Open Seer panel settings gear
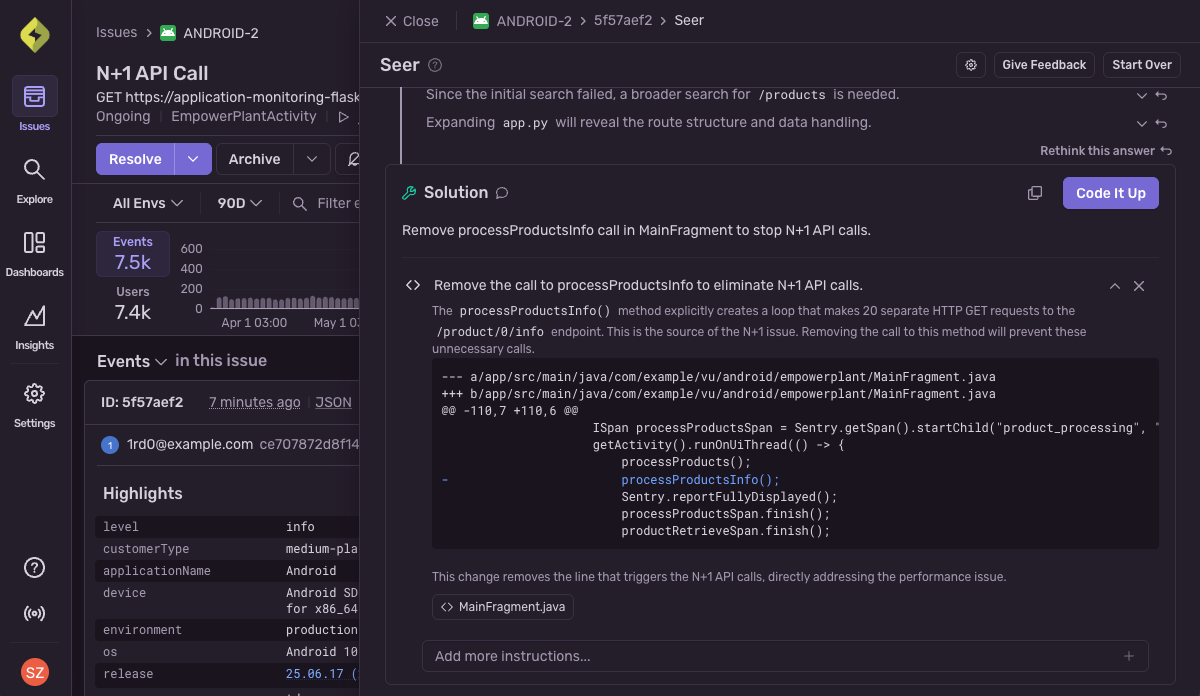Image resolution: width=1200 pixels, height=696 pixels. coord(970,64)
